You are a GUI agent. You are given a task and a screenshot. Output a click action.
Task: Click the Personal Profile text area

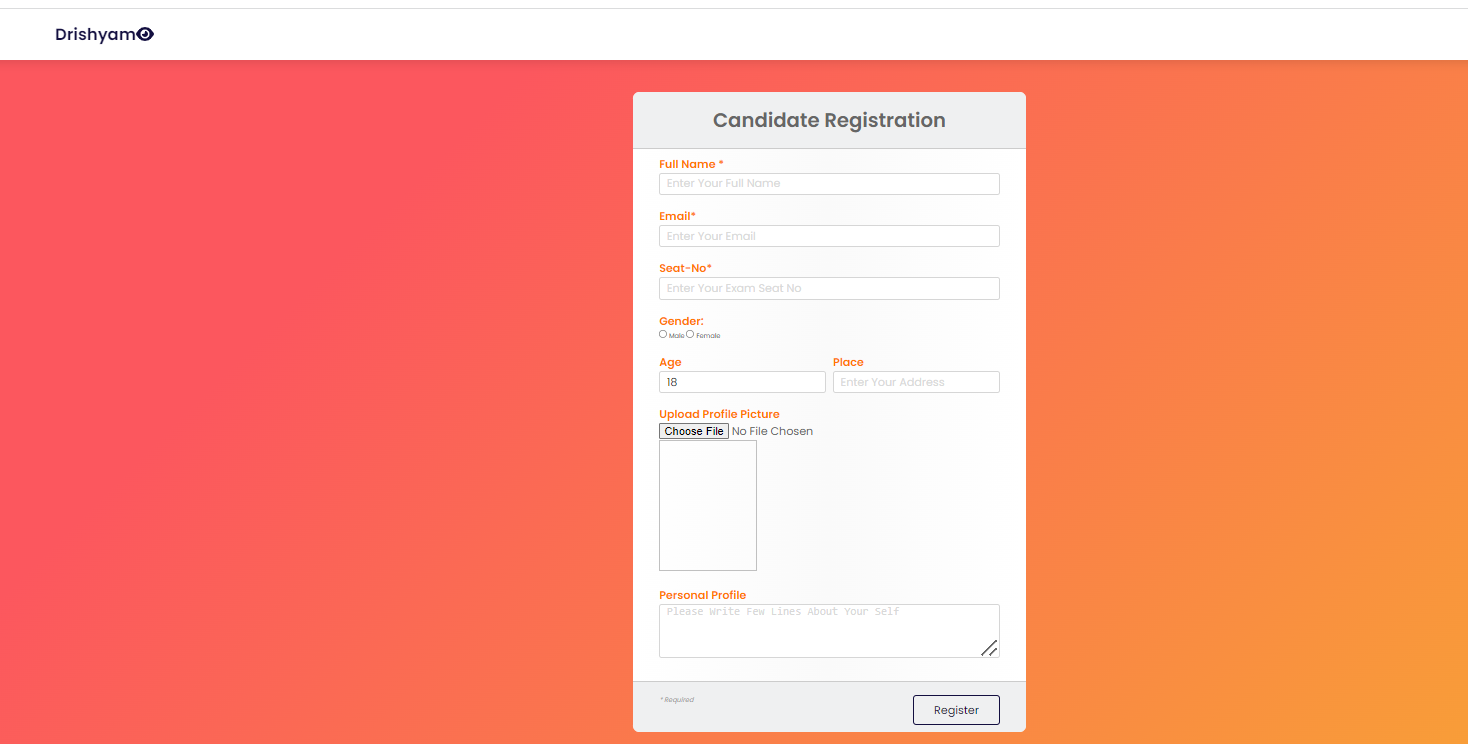pos(829,628)
